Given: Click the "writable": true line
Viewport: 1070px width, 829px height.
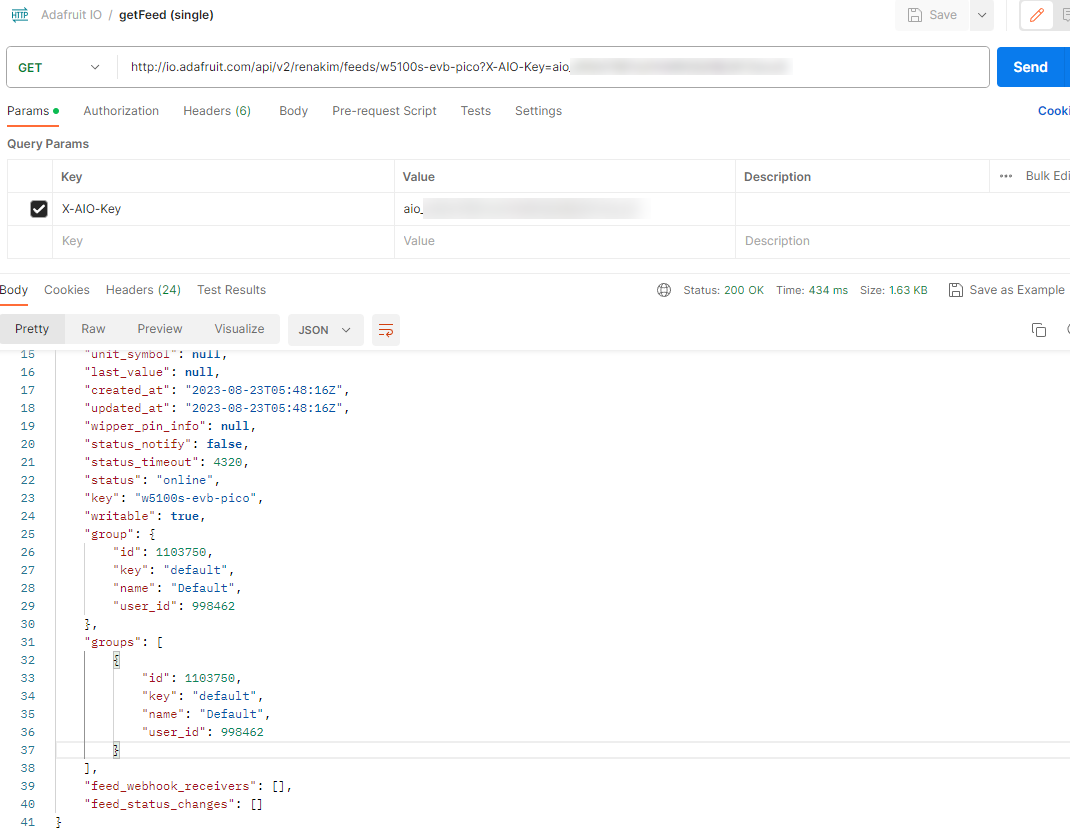Looking at the screenshot, I should (x=145, y=516).
